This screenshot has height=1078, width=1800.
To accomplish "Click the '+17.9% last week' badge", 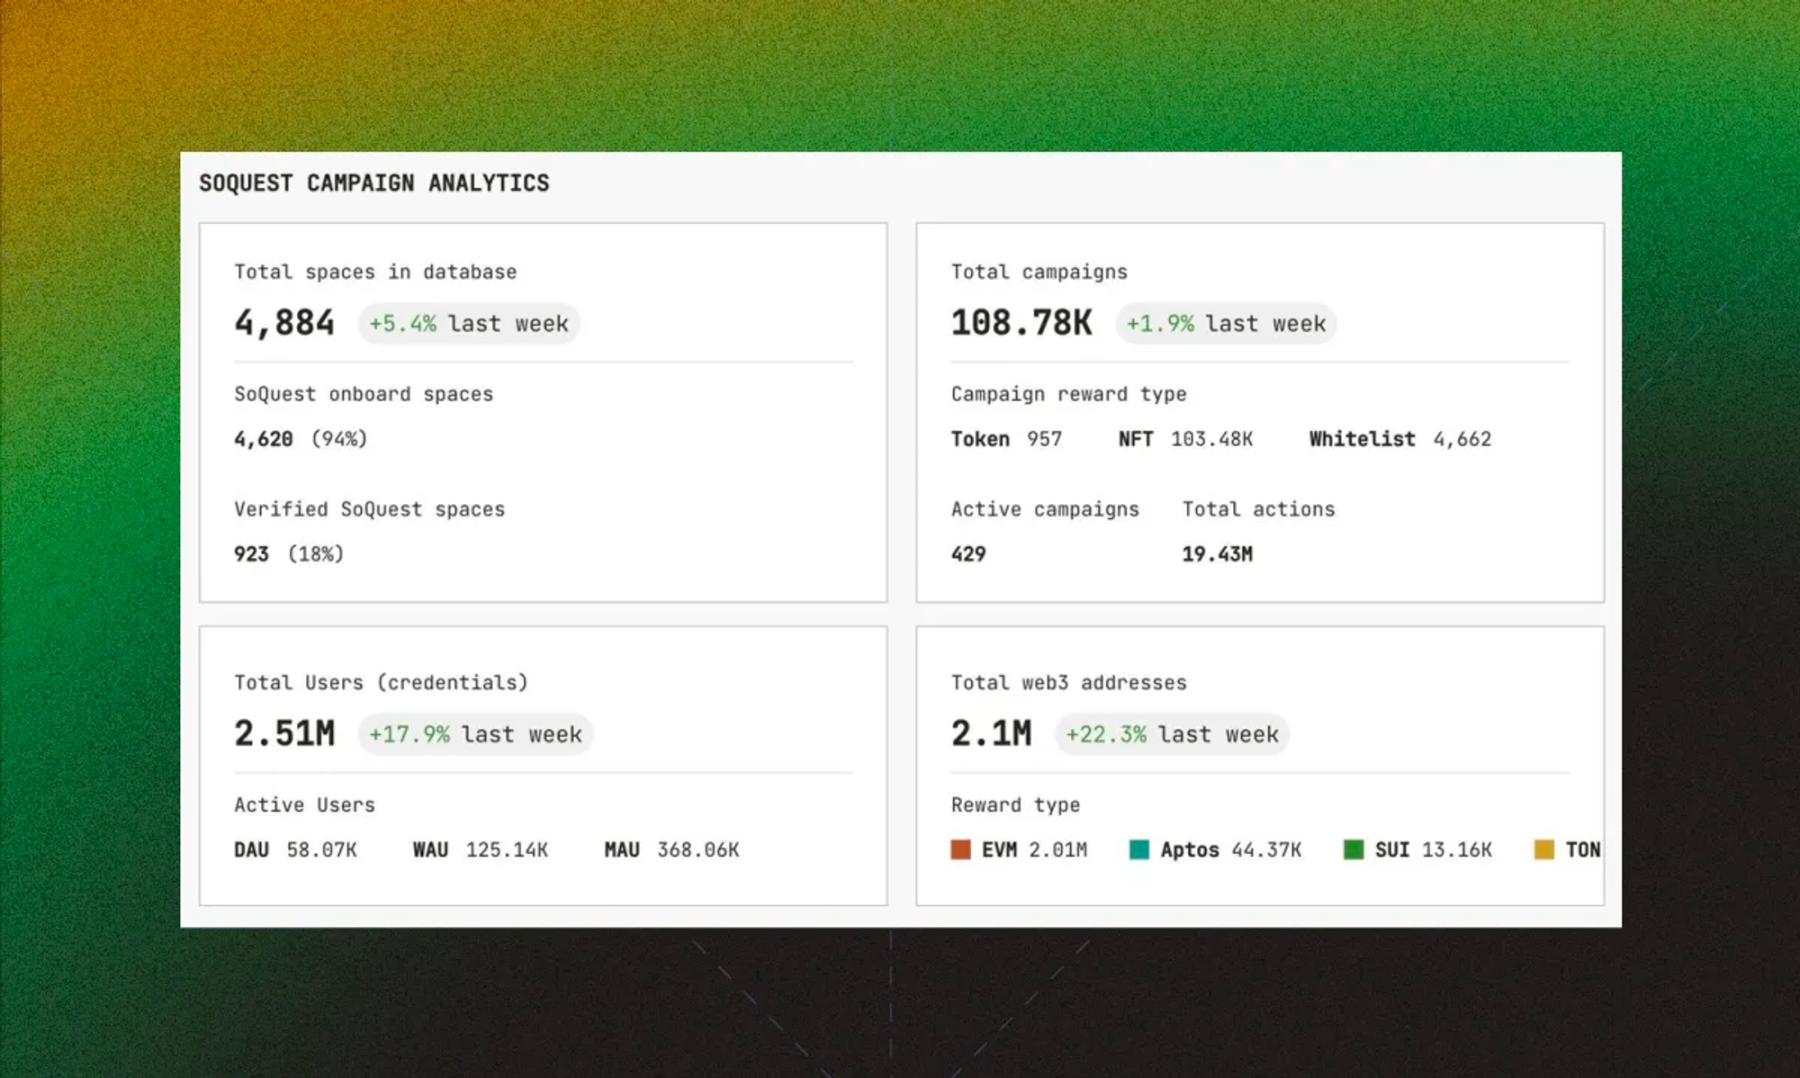I will [475, 734].
